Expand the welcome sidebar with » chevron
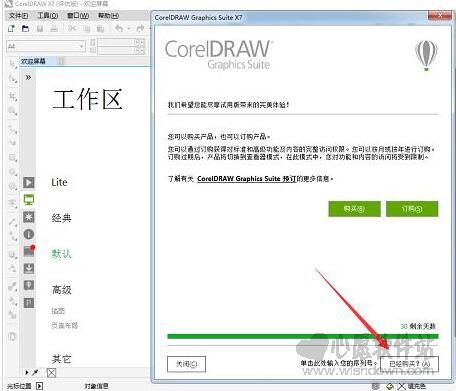The width and height of the screenshot is (456, 391). tap(28, 77)
